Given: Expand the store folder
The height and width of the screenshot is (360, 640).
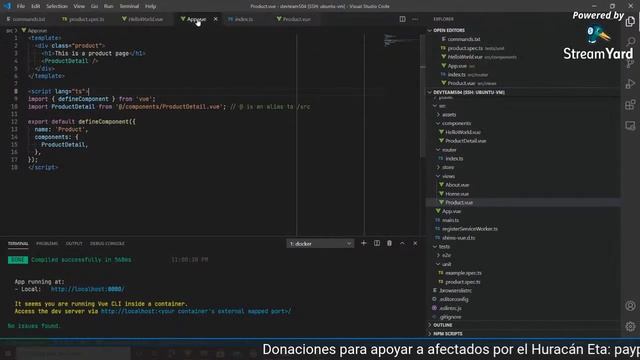Looking at the screenshot, I should point(448,167).
